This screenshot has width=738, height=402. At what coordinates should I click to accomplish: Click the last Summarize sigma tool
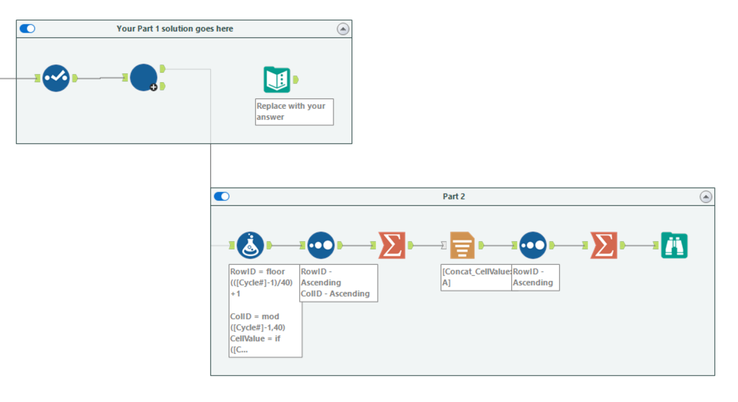pyautogui.click(x=603, y=245)
